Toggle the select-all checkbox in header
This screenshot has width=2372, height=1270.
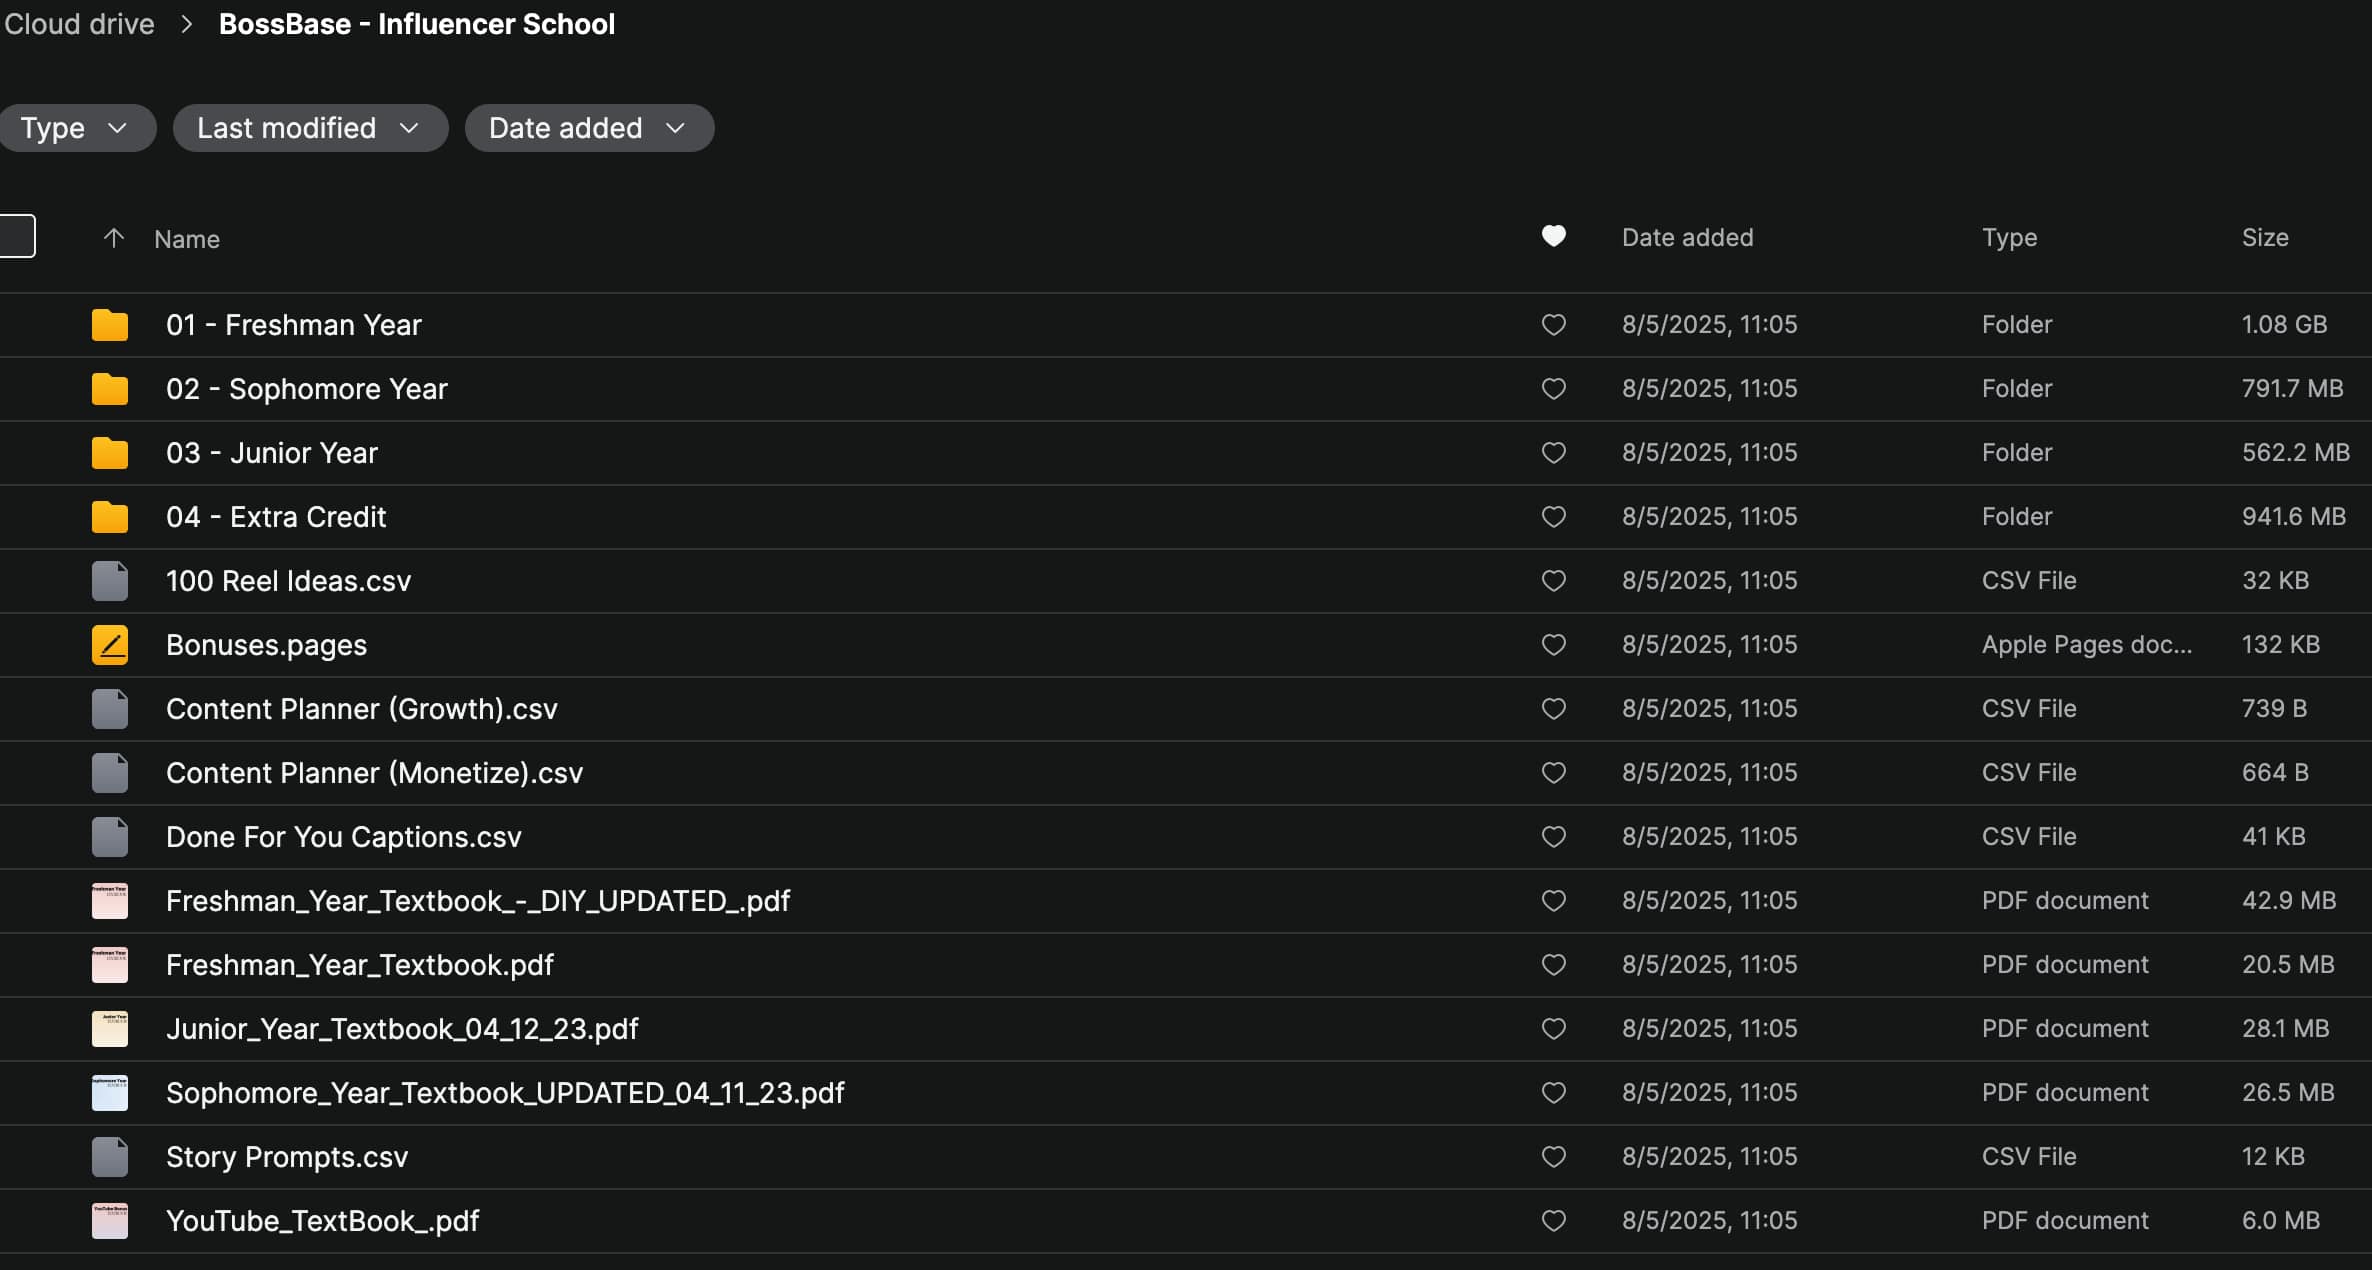click(17, 236)
